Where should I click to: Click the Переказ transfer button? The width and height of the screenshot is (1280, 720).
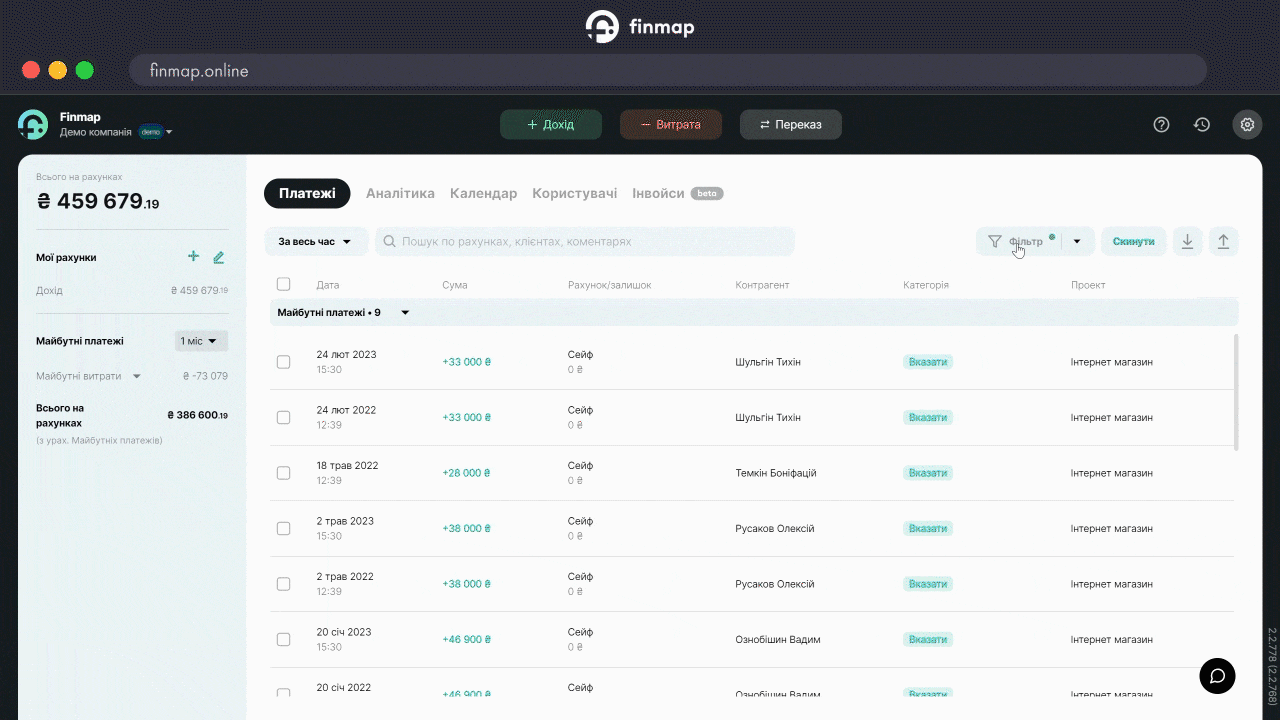(791, 125)
